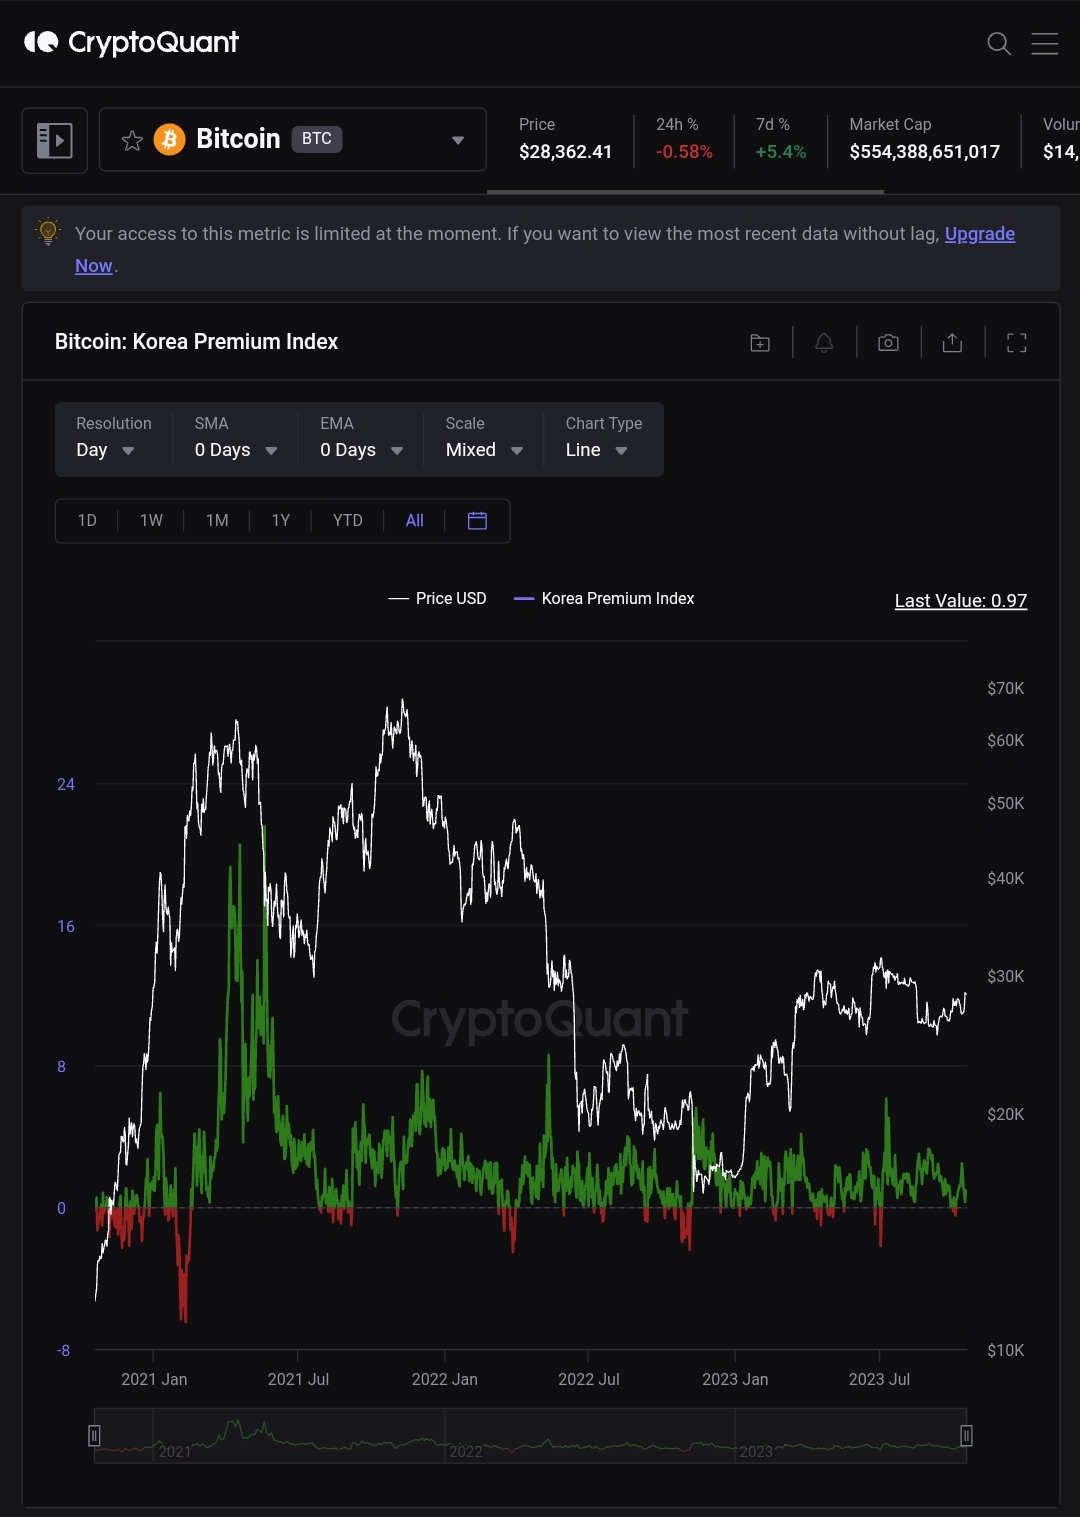Click the Price $28,362.41 value

pos(565,151)
